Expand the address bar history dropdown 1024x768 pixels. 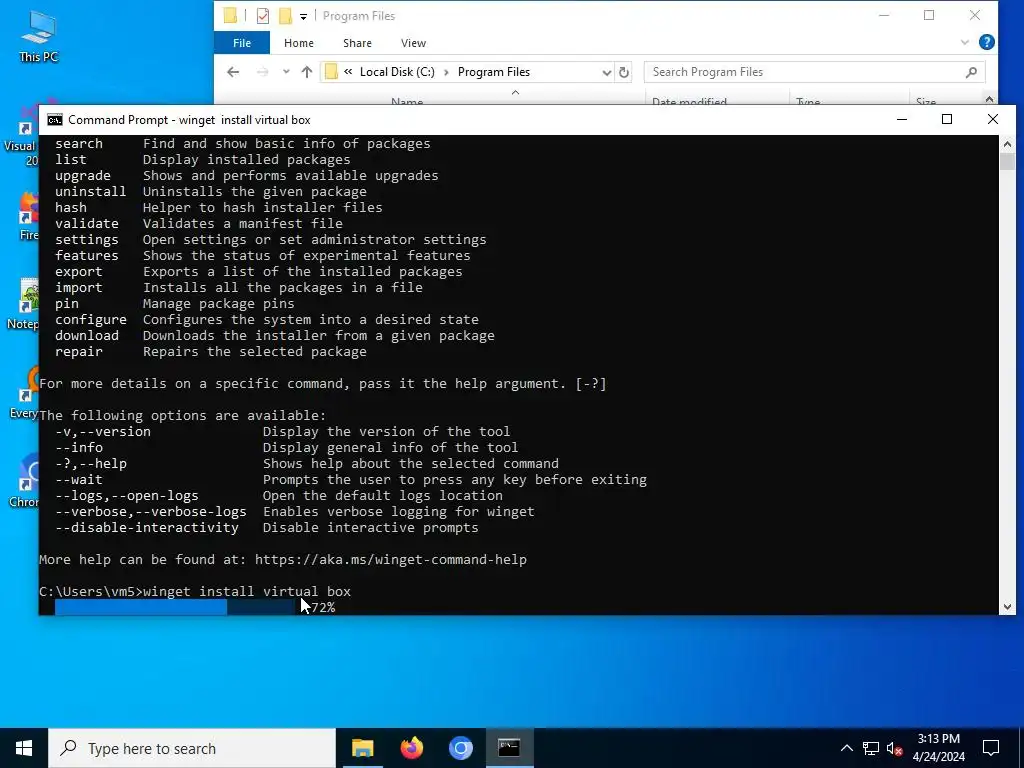[x=607, y=72]
